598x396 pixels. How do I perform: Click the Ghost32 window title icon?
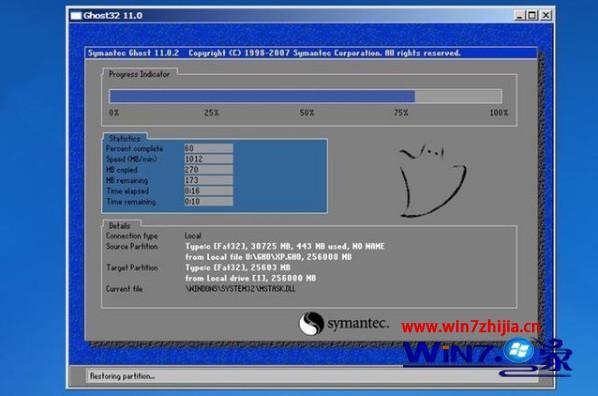(76, 16)
